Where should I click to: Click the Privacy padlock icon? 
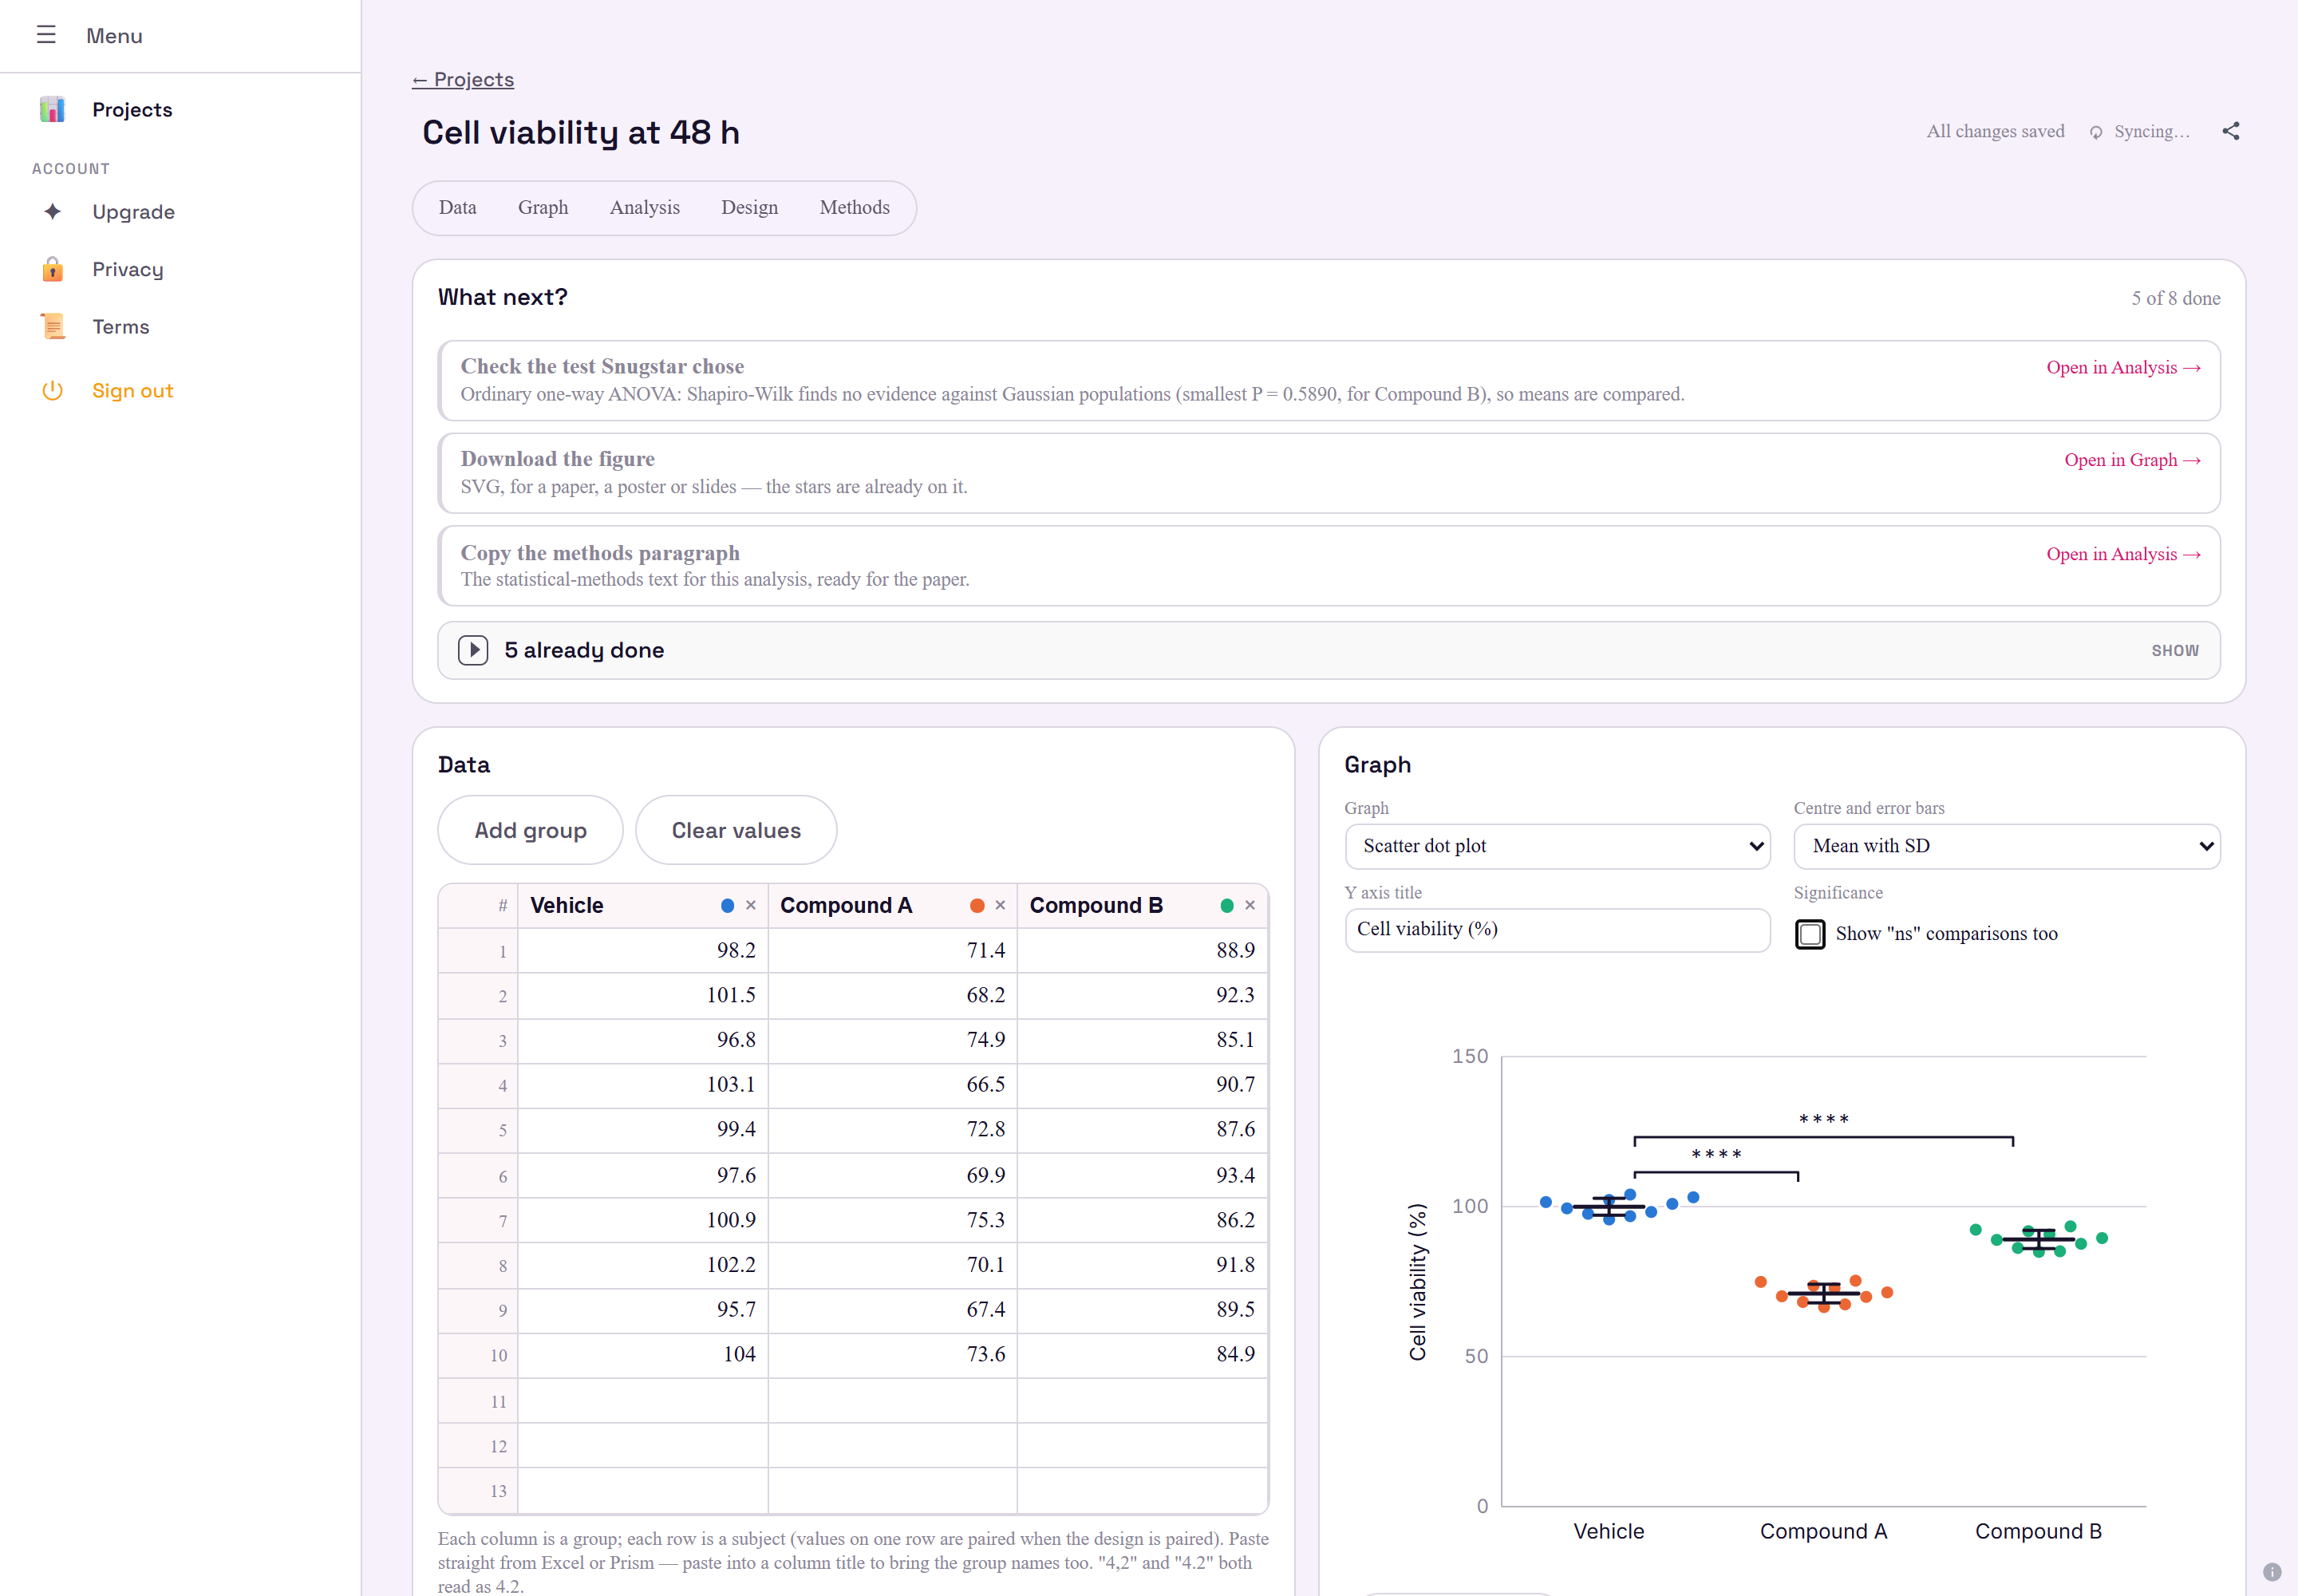[52, 269]
